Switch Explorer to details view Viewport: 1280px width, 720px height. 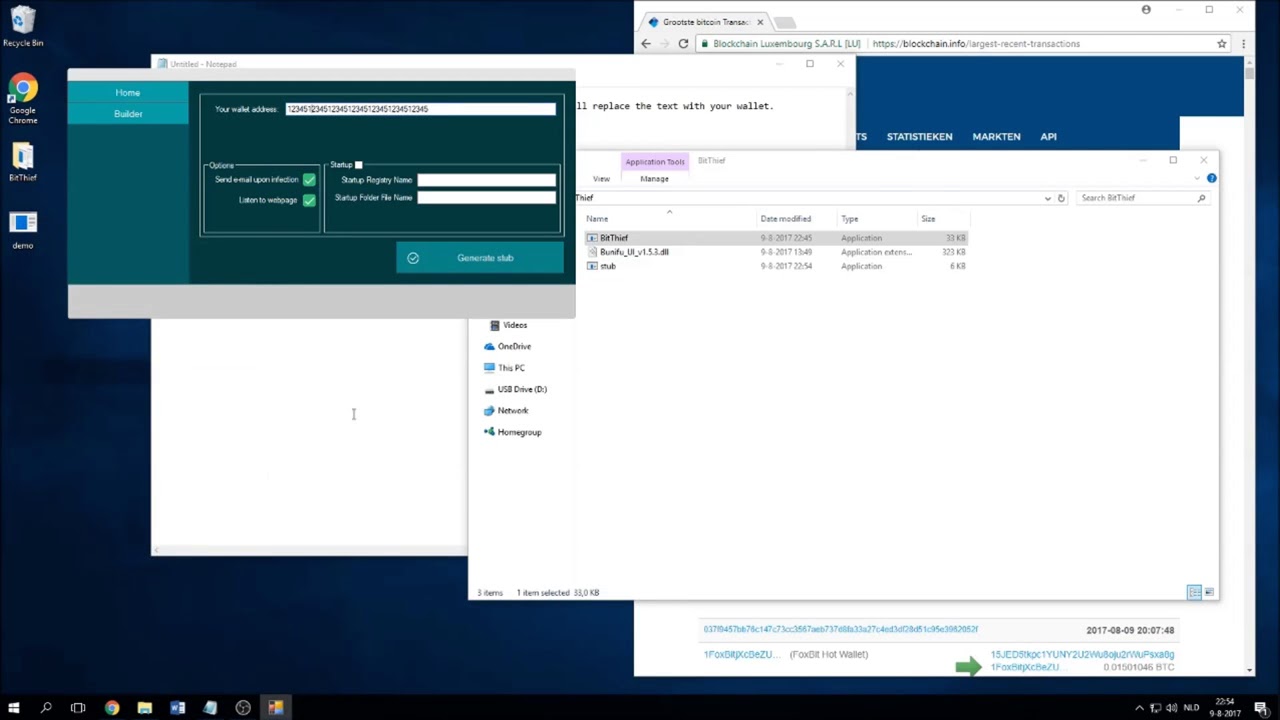[1194, 593]
